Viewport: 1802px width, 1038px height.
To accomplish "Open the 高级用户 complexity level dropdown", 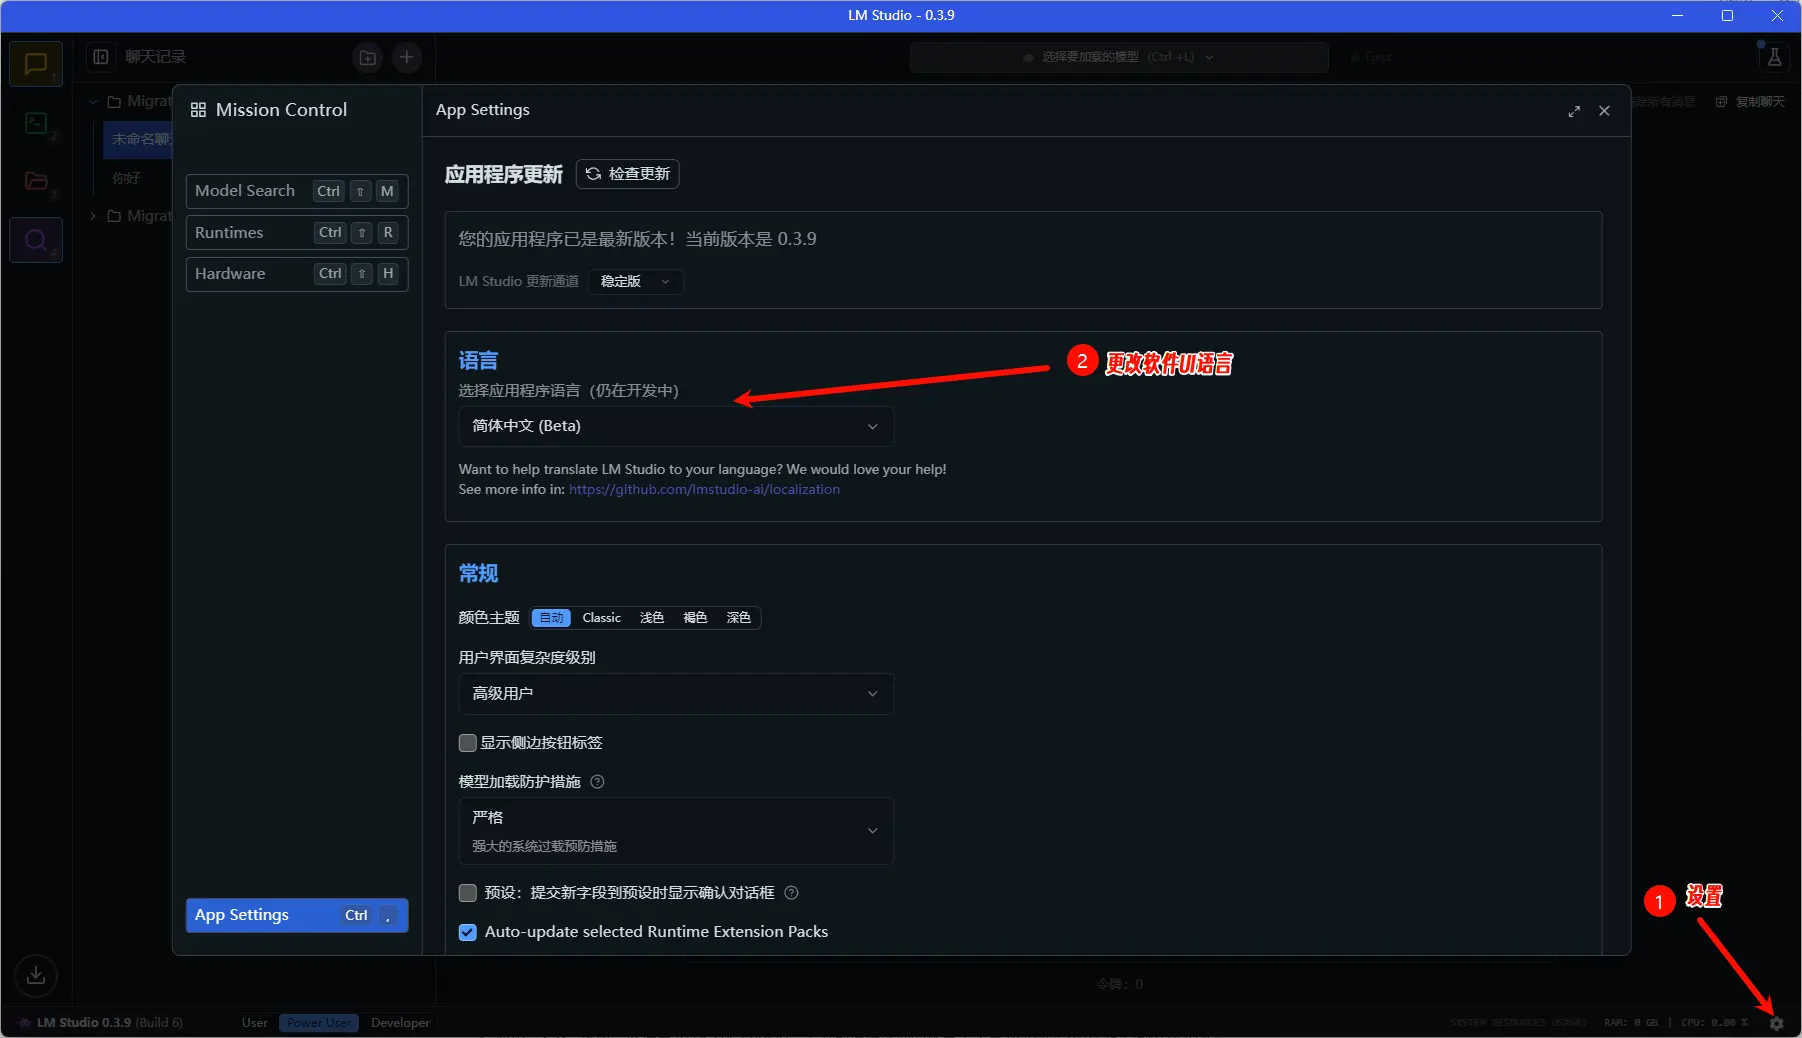I will [675, 694].
